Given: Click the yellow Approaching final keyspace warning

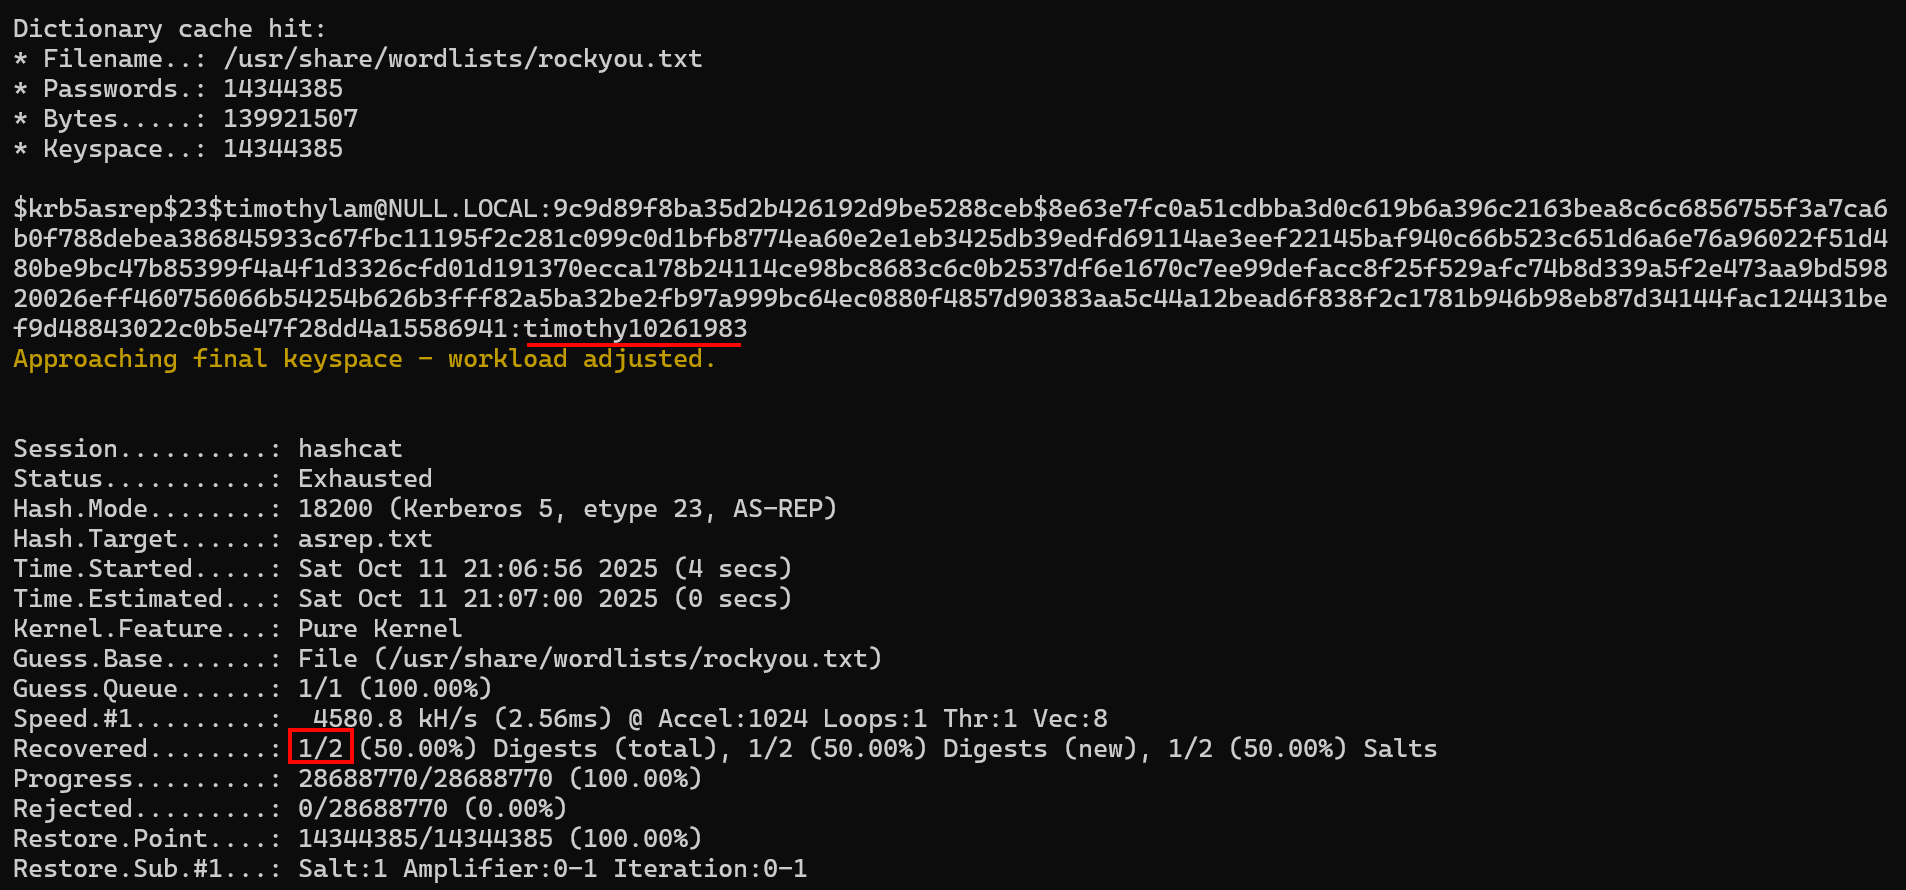Looking at the screenshot, I should (364, 359).
